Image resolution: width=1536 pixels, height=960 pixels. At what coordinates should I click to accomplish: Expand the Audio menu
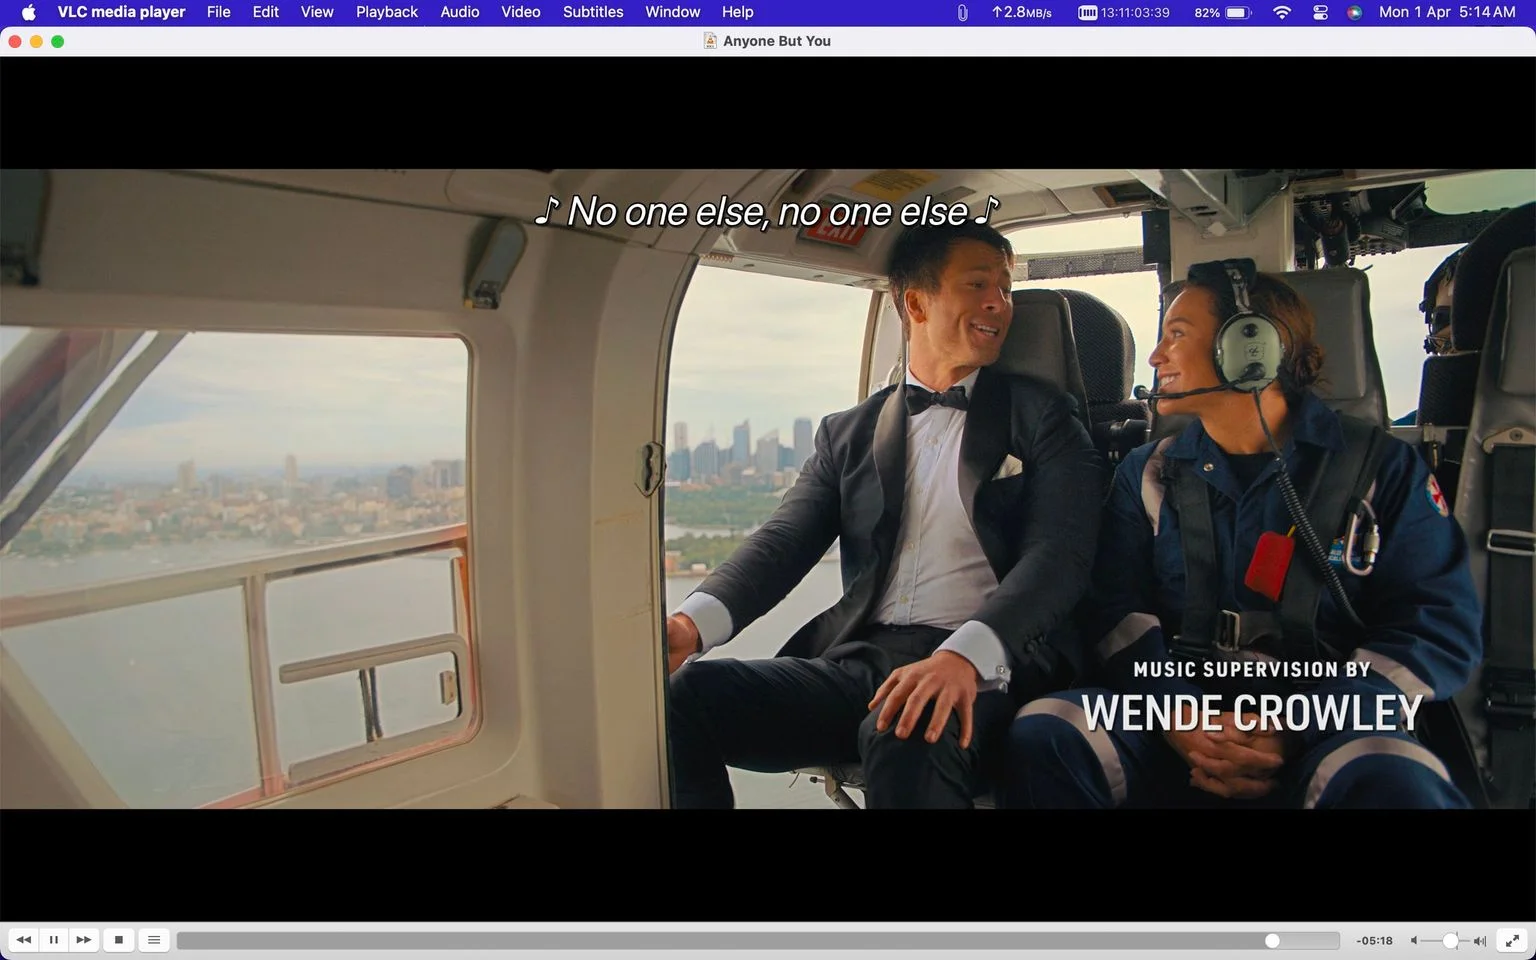pyautogui.click(x=460, y=12)
